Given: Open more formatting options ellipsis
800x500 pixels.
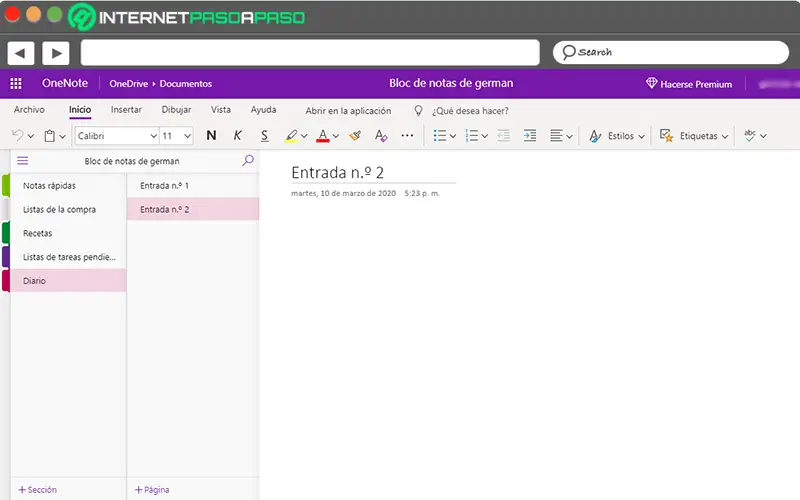Looking at the screenshot, I should [407, 136].
